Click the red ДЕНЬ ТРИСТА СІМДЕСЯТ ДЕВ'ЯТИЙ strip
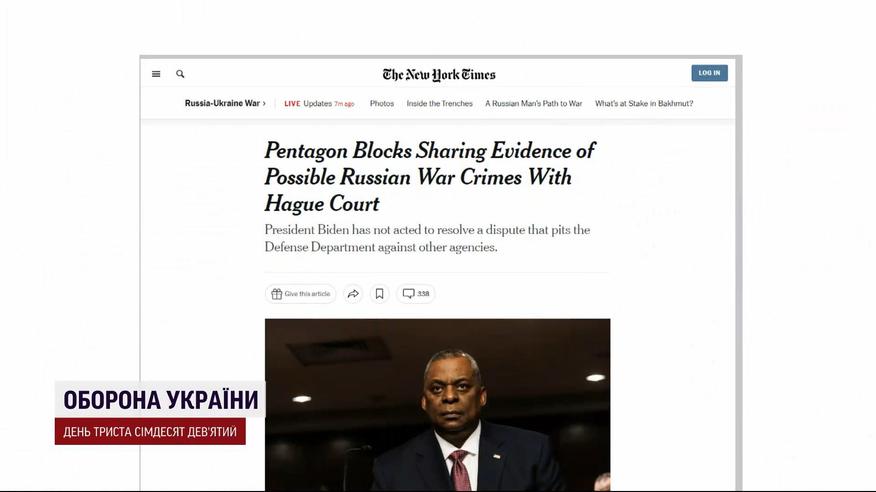 coord(150,432)
